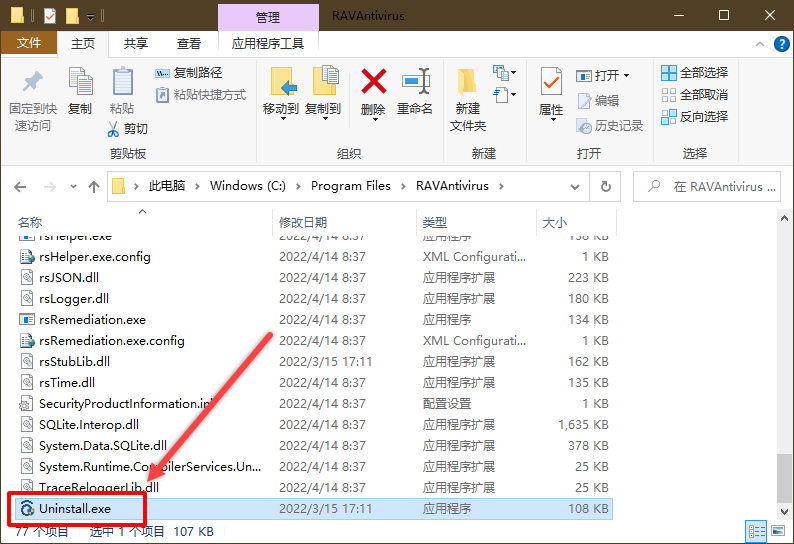Click the 管理 contextual tab
The width and height of the screenshot is (794, 544).
point(268,17)
